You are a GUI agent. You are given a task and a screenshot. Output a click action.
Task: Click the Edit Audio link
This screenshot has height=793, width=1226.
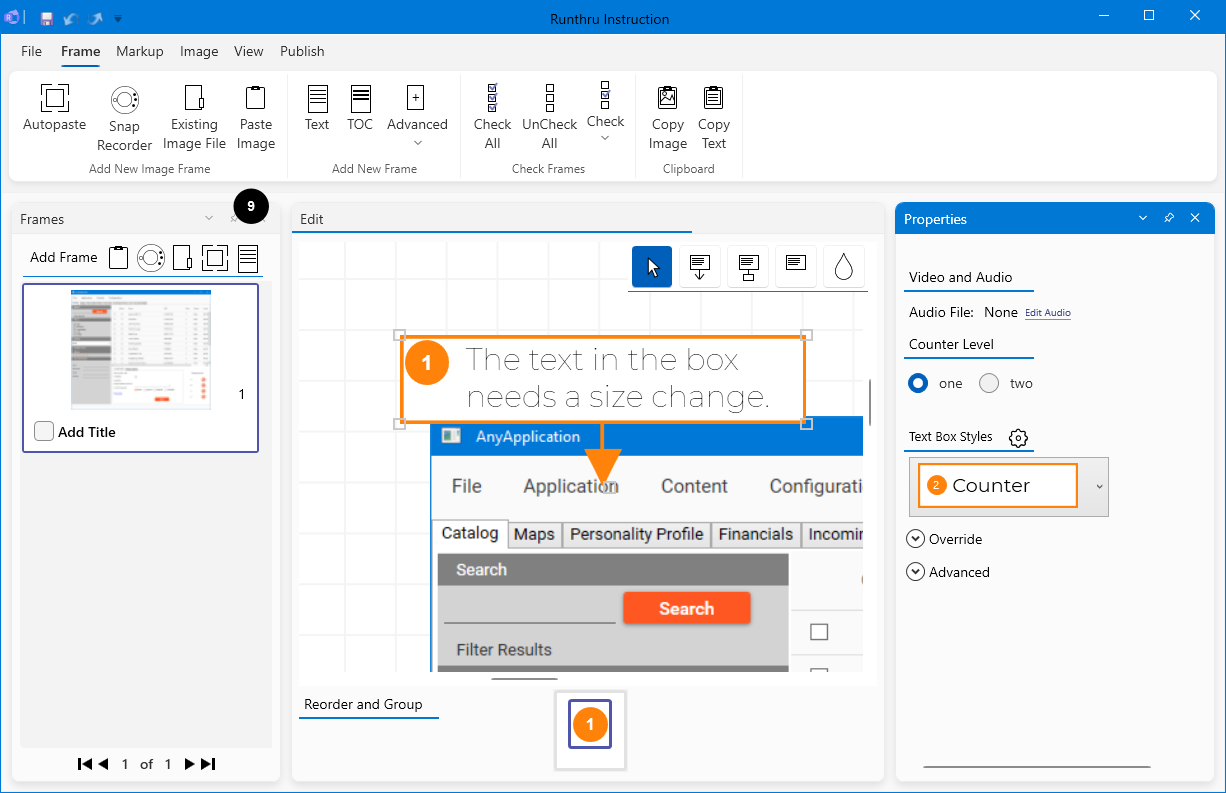[1047, 313]
